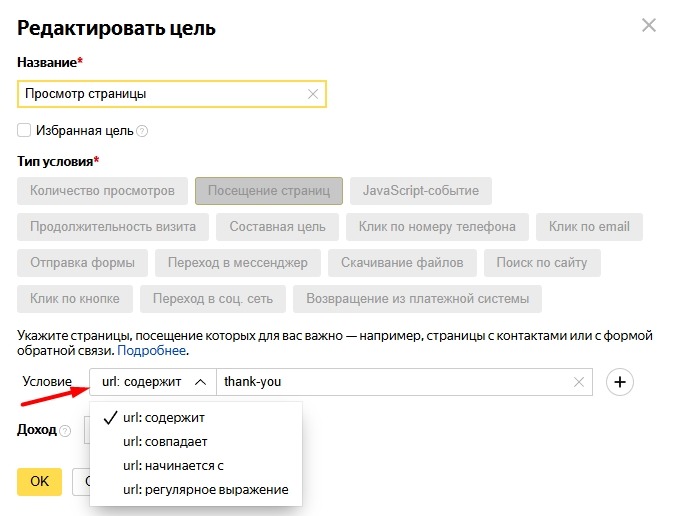Pick url: начинается с option
The image size is (677, 516).
pos(172,465)
